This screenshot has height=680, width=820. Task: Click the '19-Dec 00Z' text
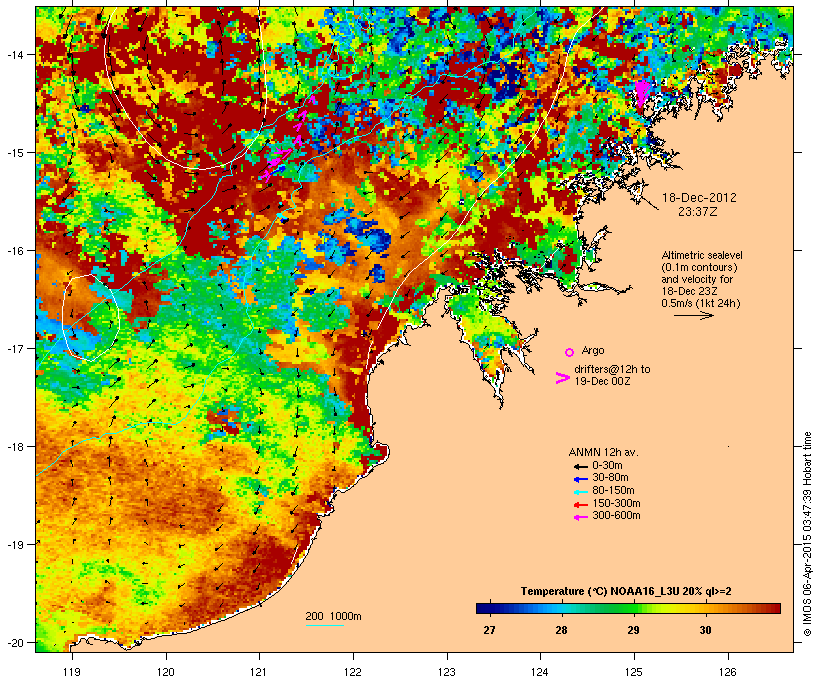(602, 381)
